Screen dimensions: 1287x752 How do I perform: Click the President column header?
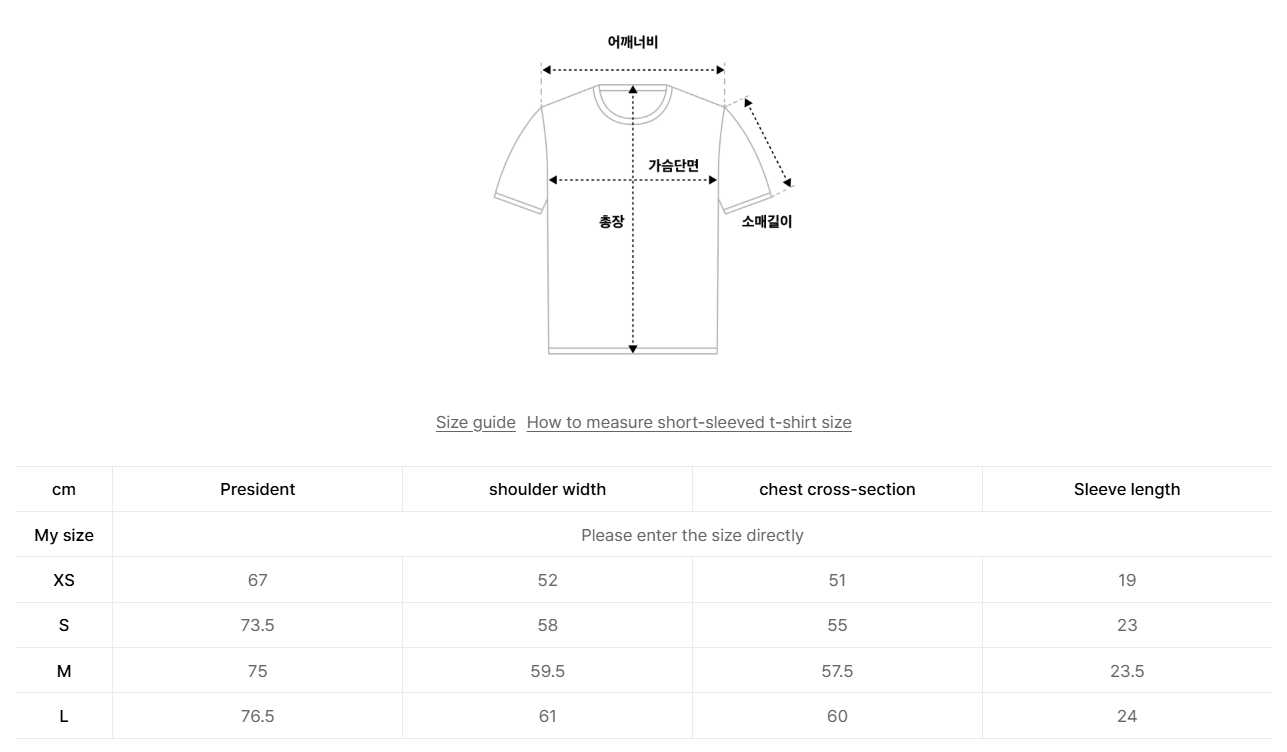[x=257, y=489]
